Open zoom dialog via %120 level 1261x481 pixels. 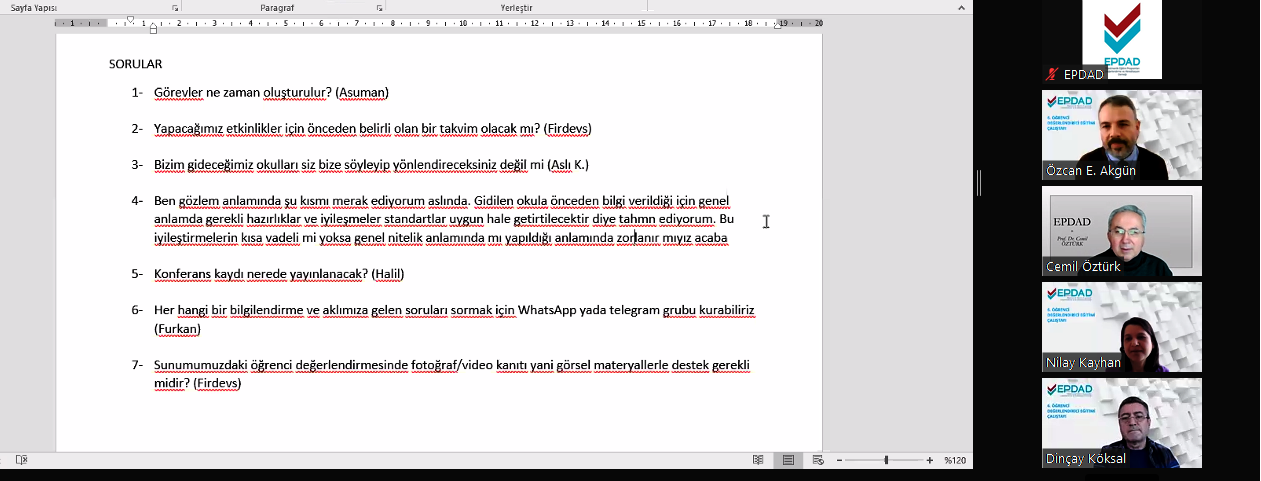tap(954, 460)
